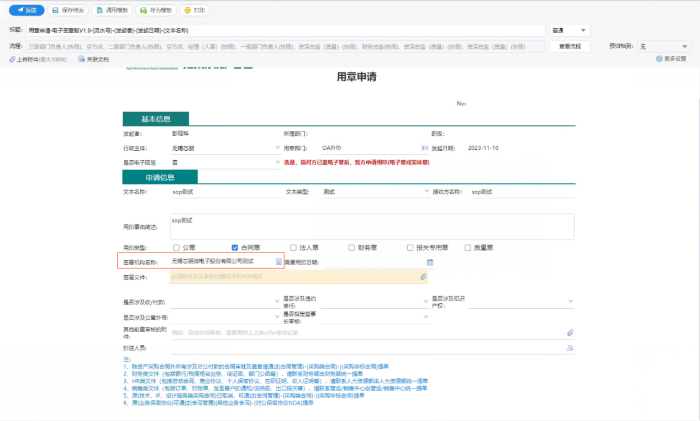Check the 法人章 checkbox
This screenshot has height=421, width=700.
point(293,247)
